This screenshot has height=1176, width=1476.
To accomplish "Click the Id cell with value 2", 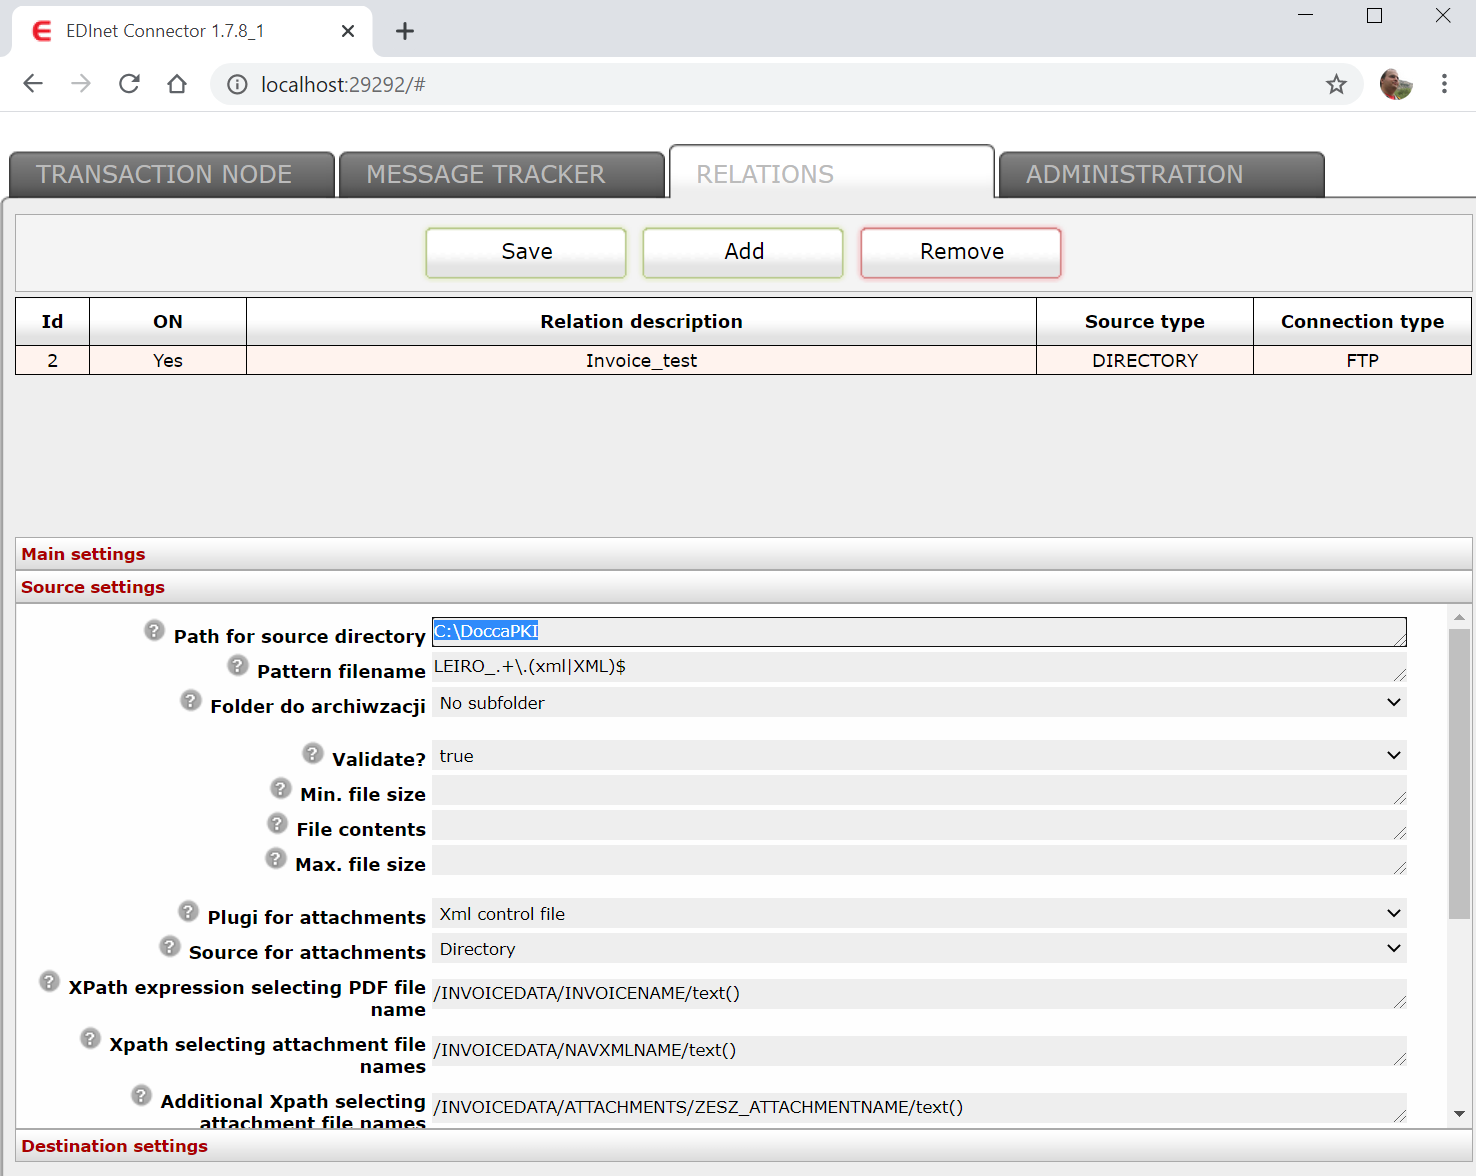I will 52,360.
